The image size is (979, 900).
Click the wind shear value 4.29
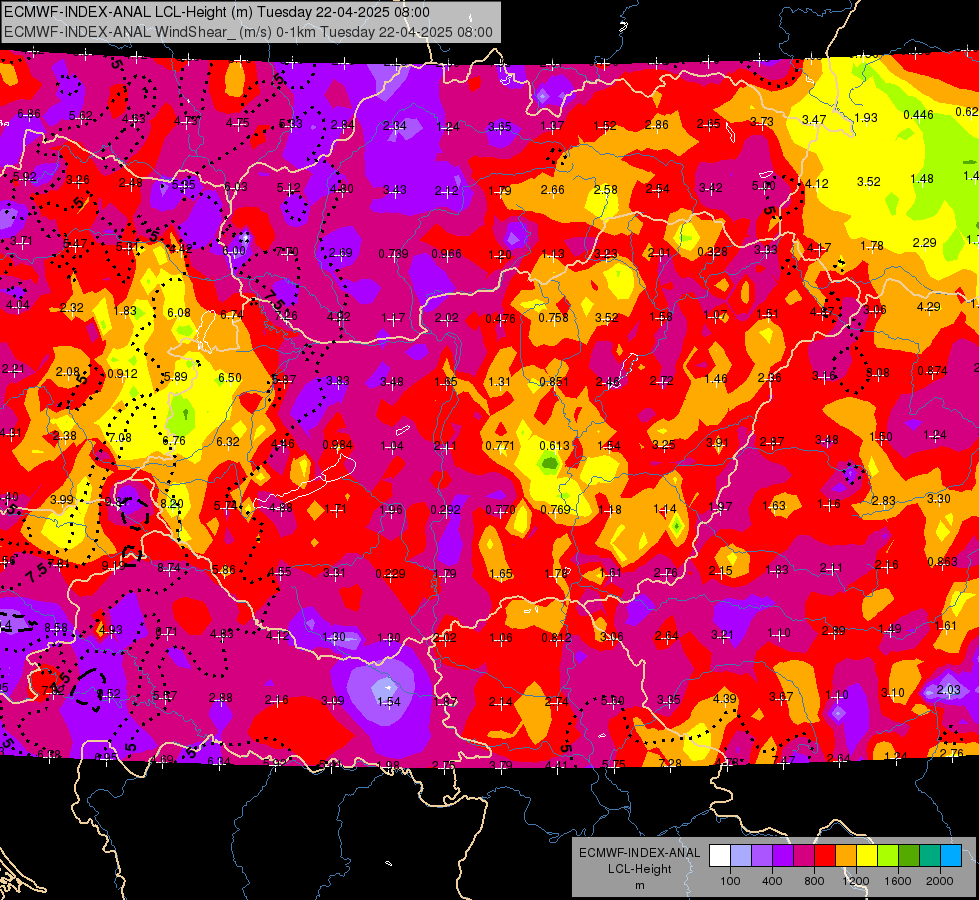click(x=928, y=307)
